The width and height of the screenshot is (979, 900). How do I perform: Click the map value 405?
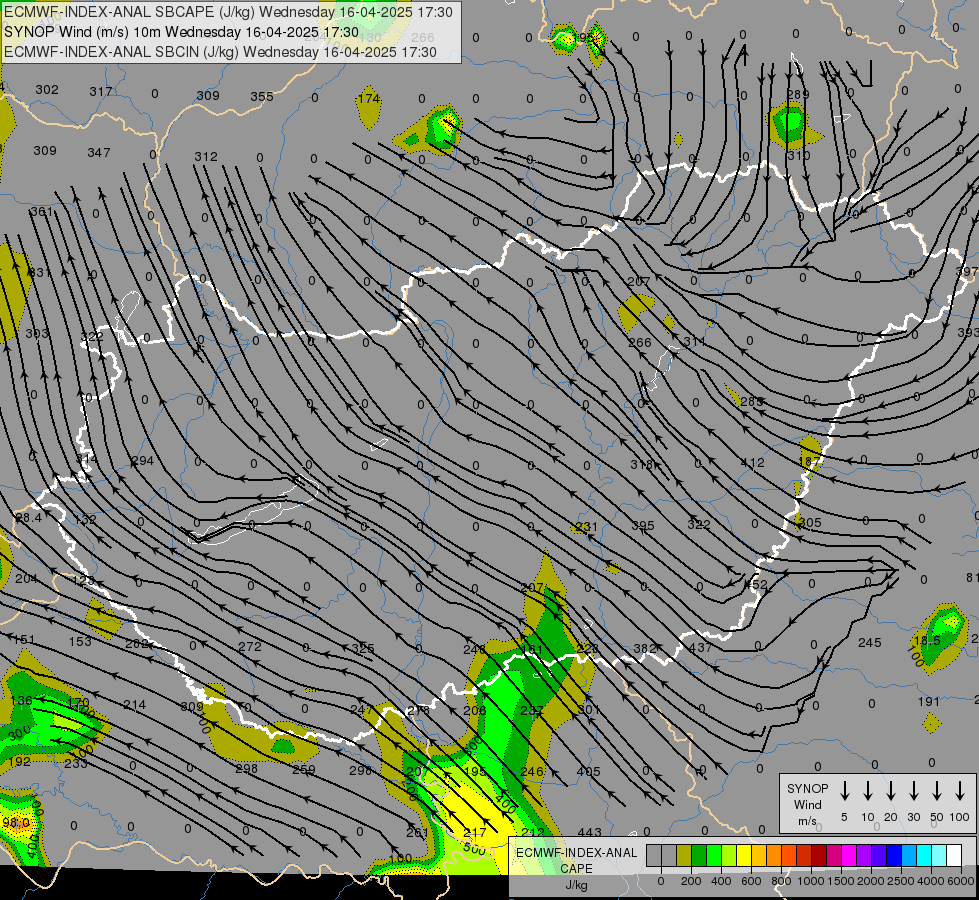pos(589,771)
